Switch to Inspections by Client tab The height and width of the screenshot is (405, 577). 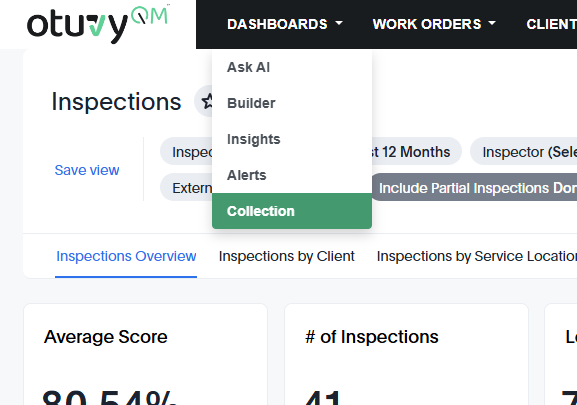(287, 256)
